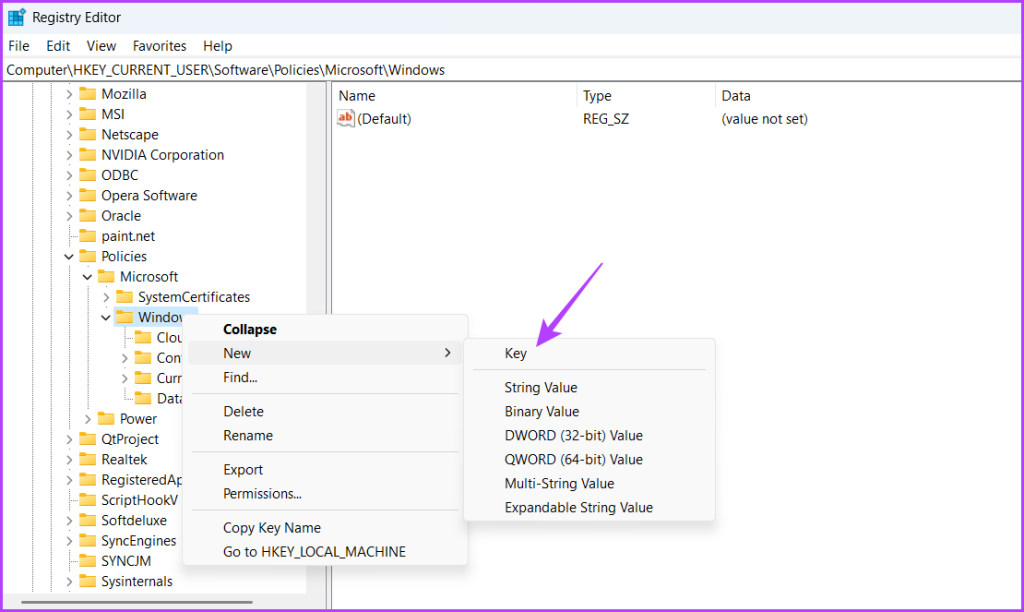This screenshot has height=612, width=1024.
Task: Select Binary Value in the submenu
Action: [x=589, y=411]
